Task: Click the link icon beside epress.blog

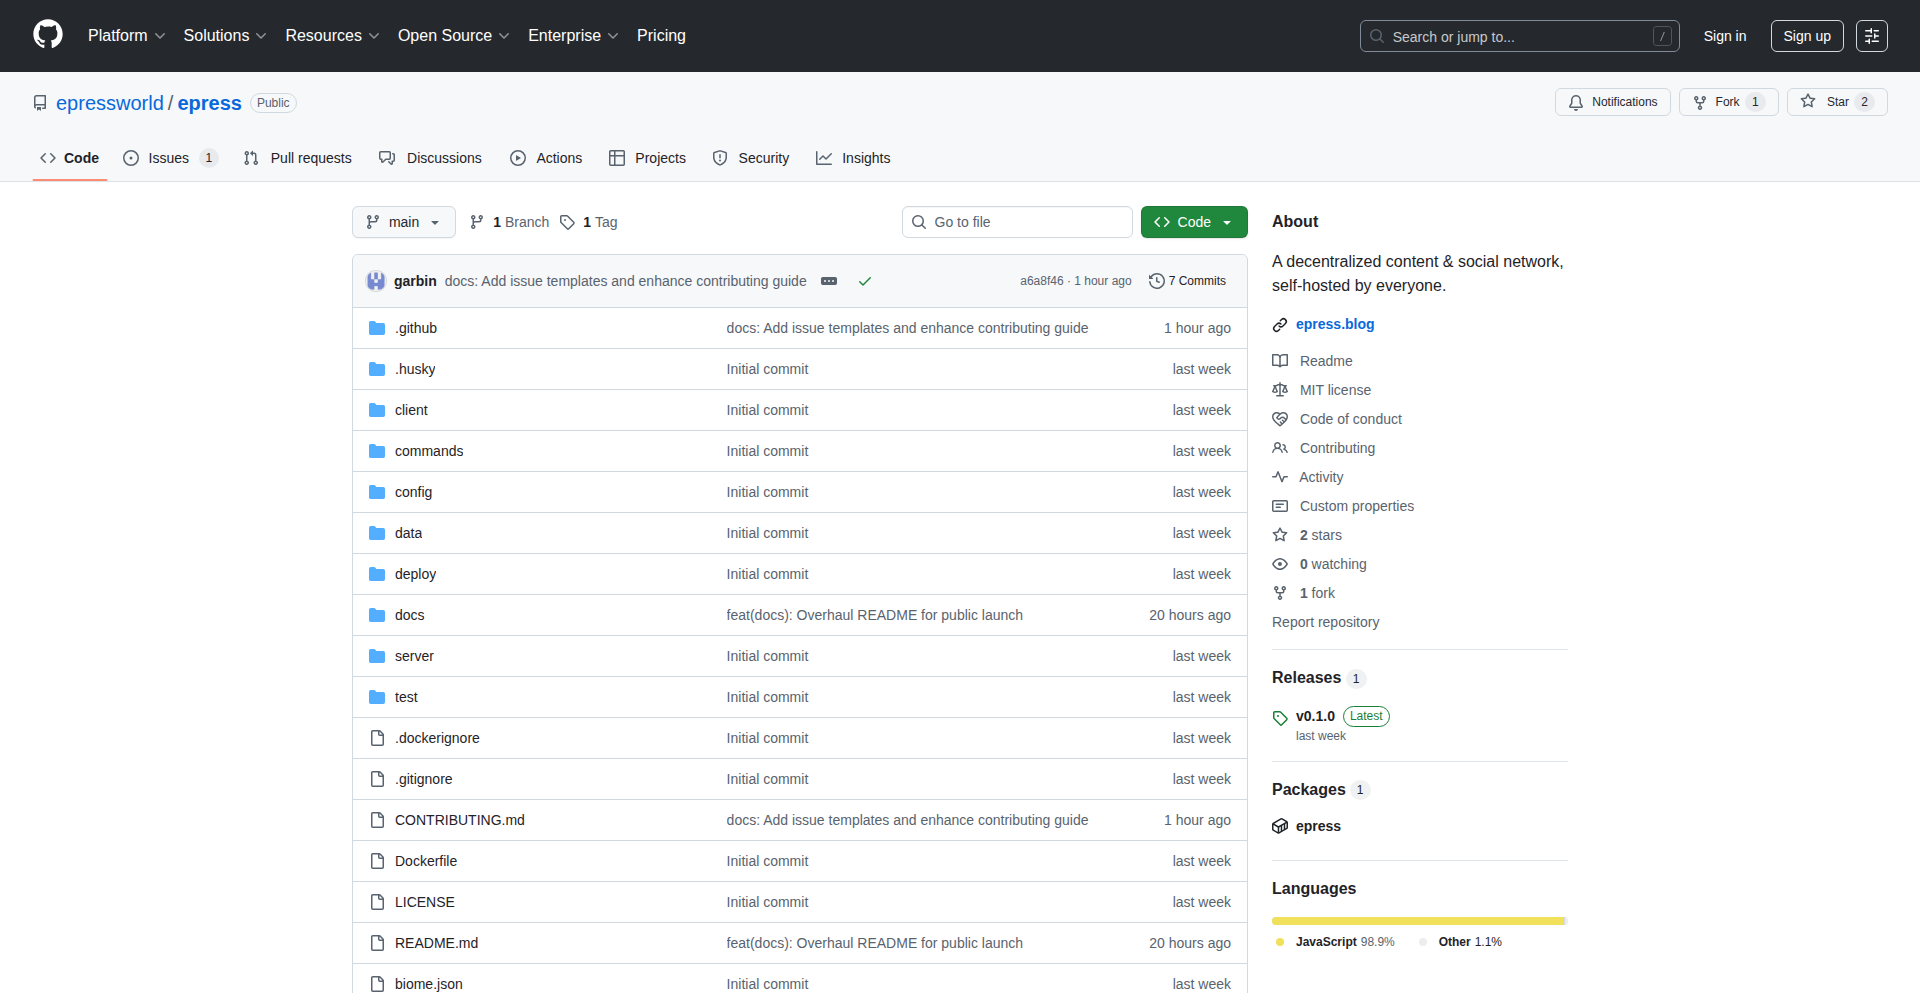Action: click(1280, 325)
